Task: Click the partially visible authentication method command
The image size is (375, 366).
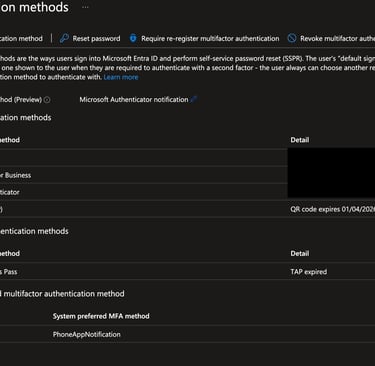Action: pyautogui.click(x=21, y=38)
